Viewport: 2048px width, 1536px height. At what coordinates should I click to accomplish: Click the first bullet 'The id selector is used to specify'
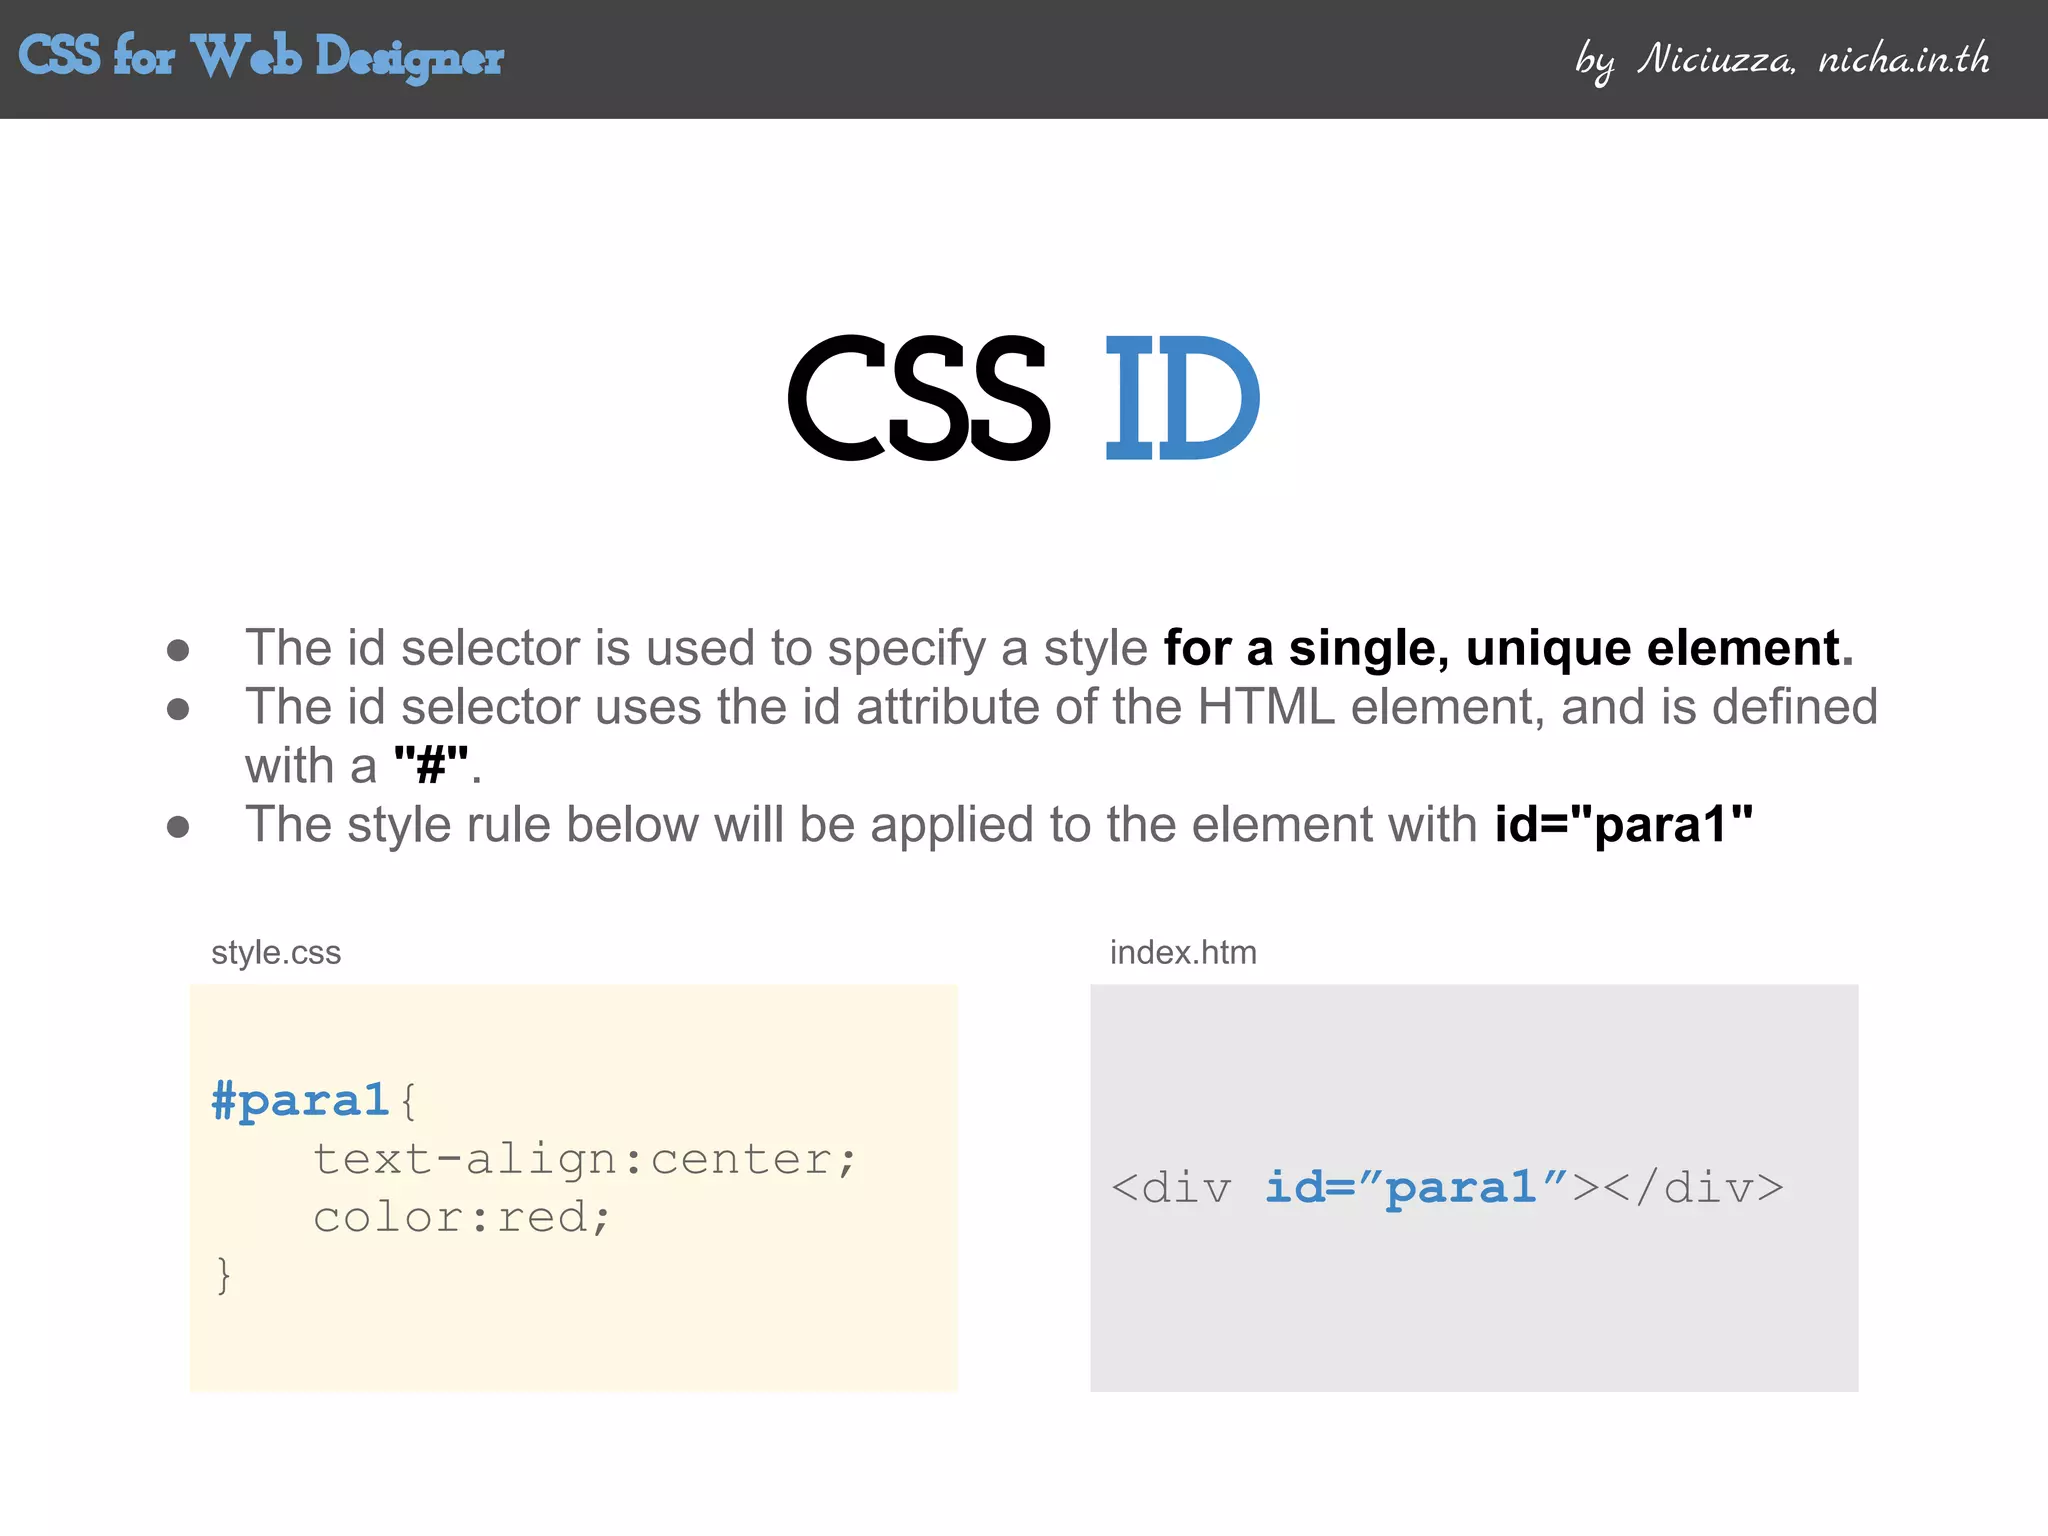pyautogui.click(x=615, y=648)
